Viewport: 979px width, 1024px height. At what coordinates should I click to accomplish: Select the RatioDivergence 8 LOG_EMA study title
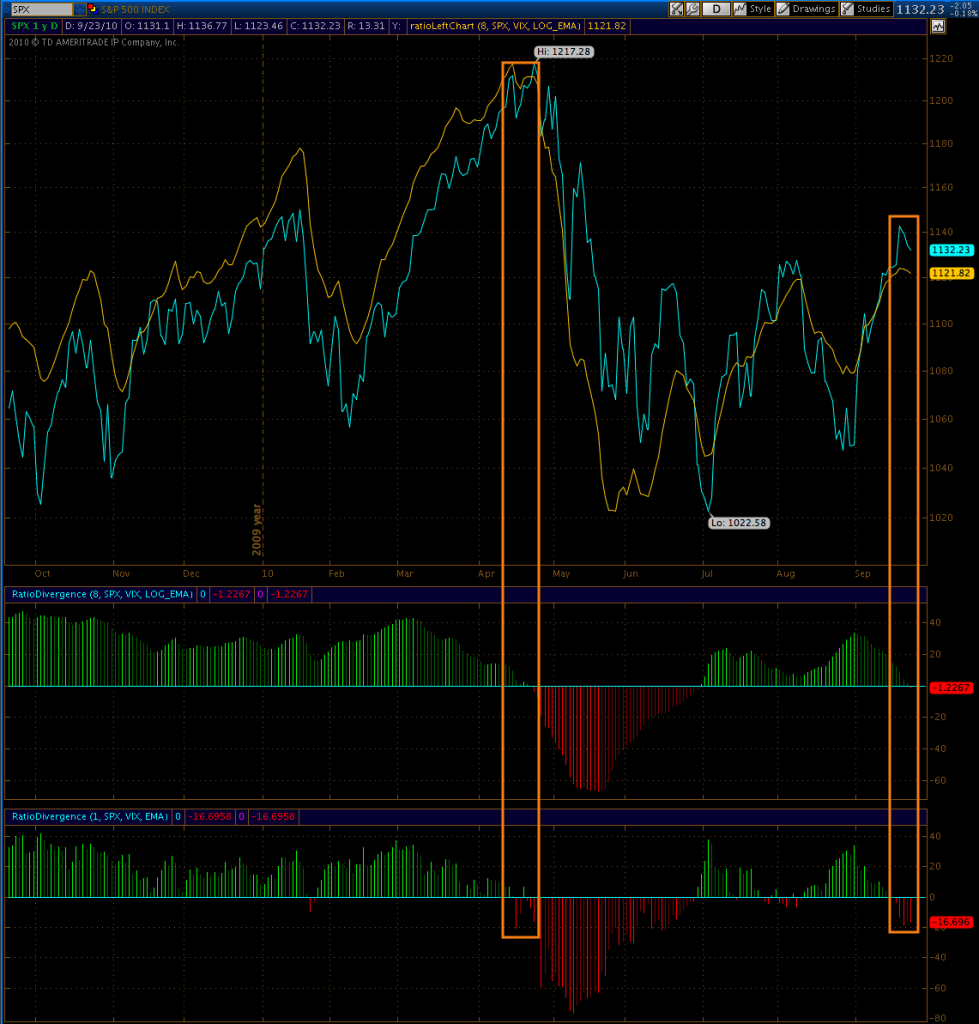coord(101,594)
